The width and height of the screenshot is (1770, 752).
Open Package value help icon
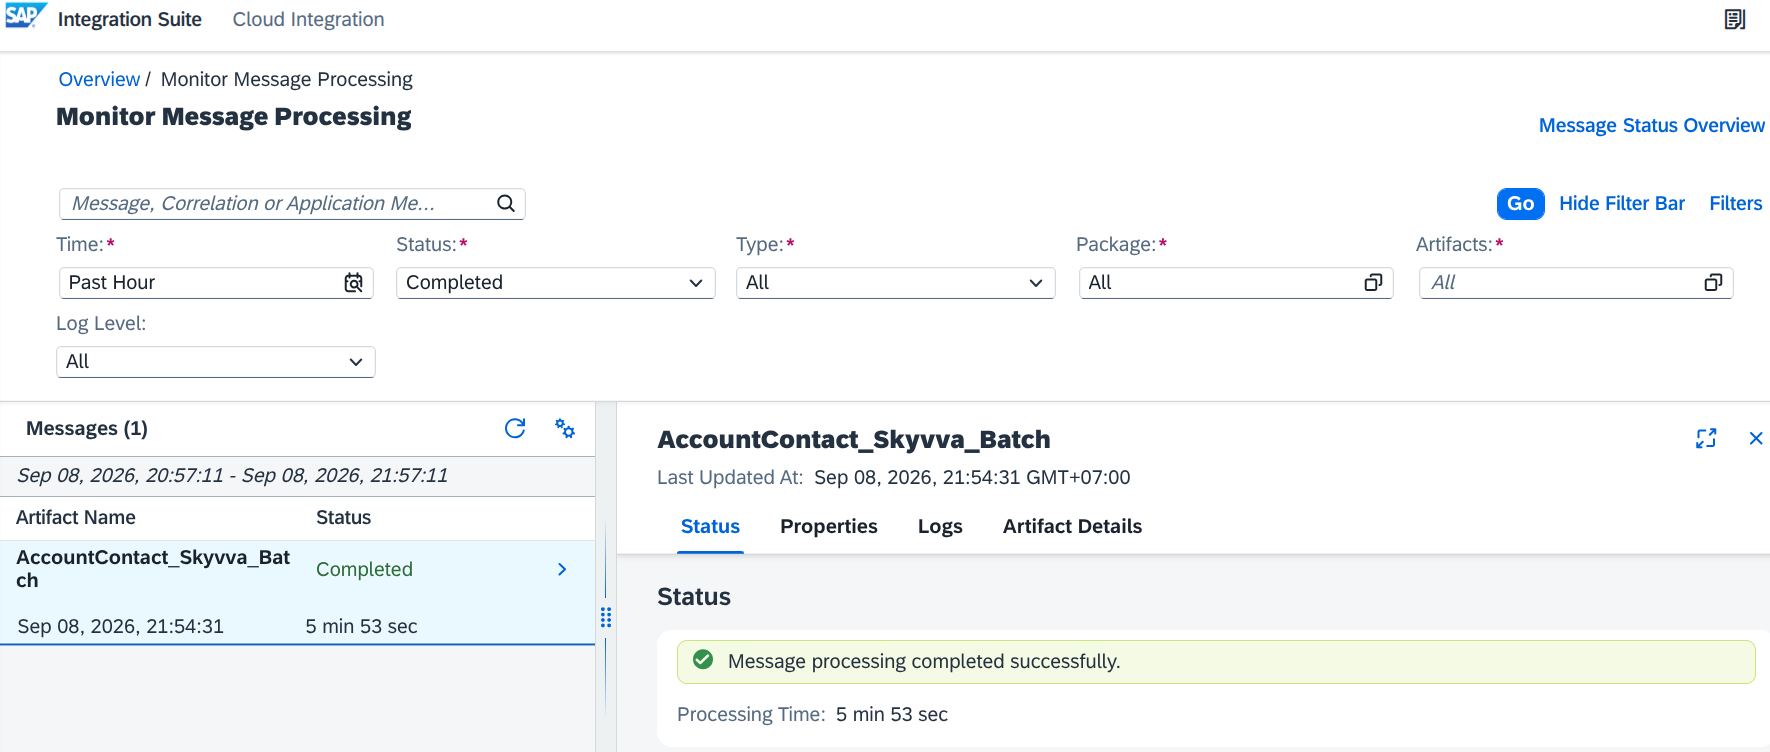pos(1373,283)
